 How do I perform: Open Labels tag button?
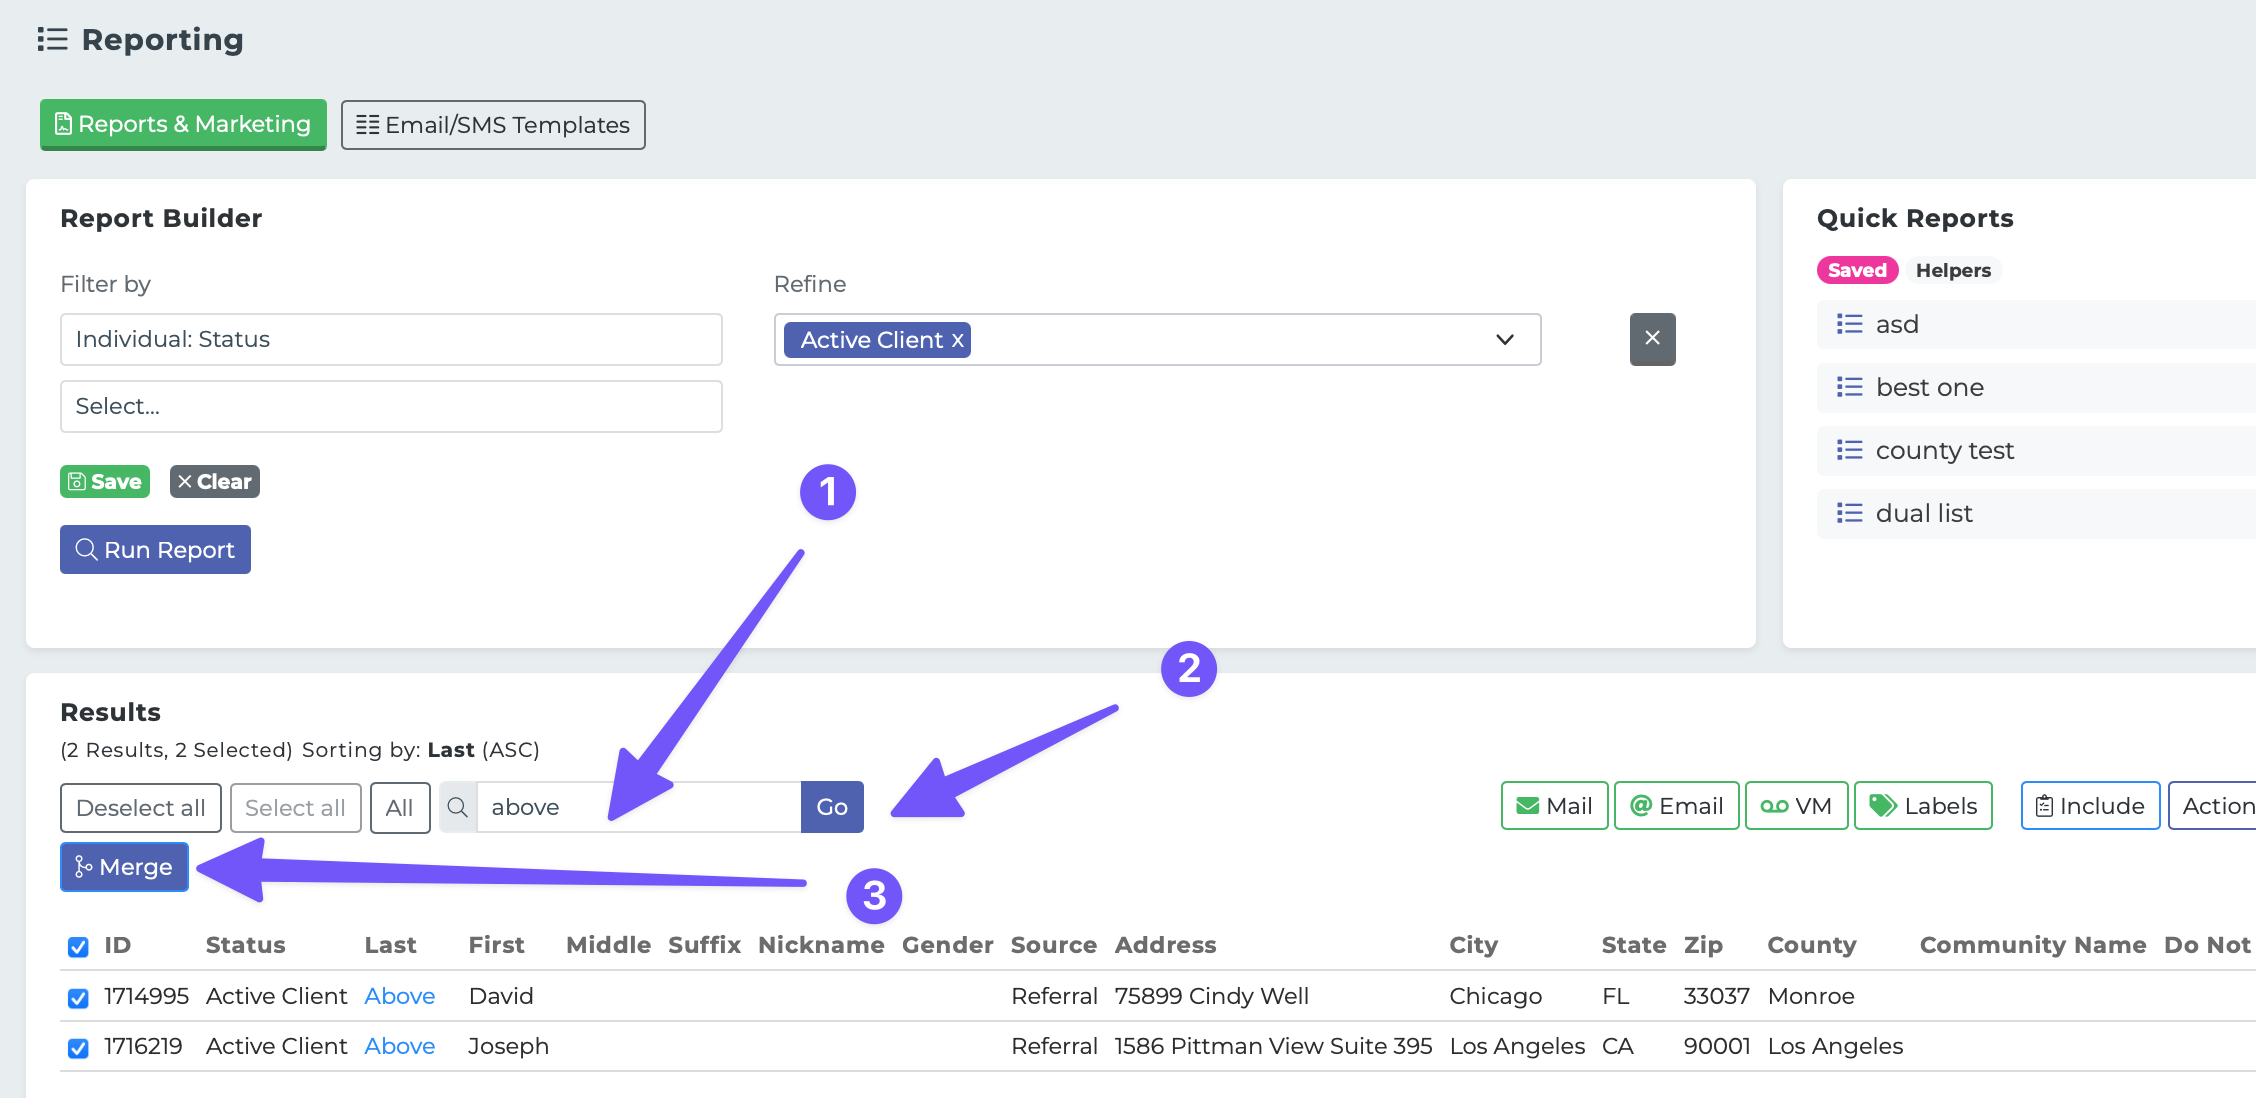(x=1922, y=806)
